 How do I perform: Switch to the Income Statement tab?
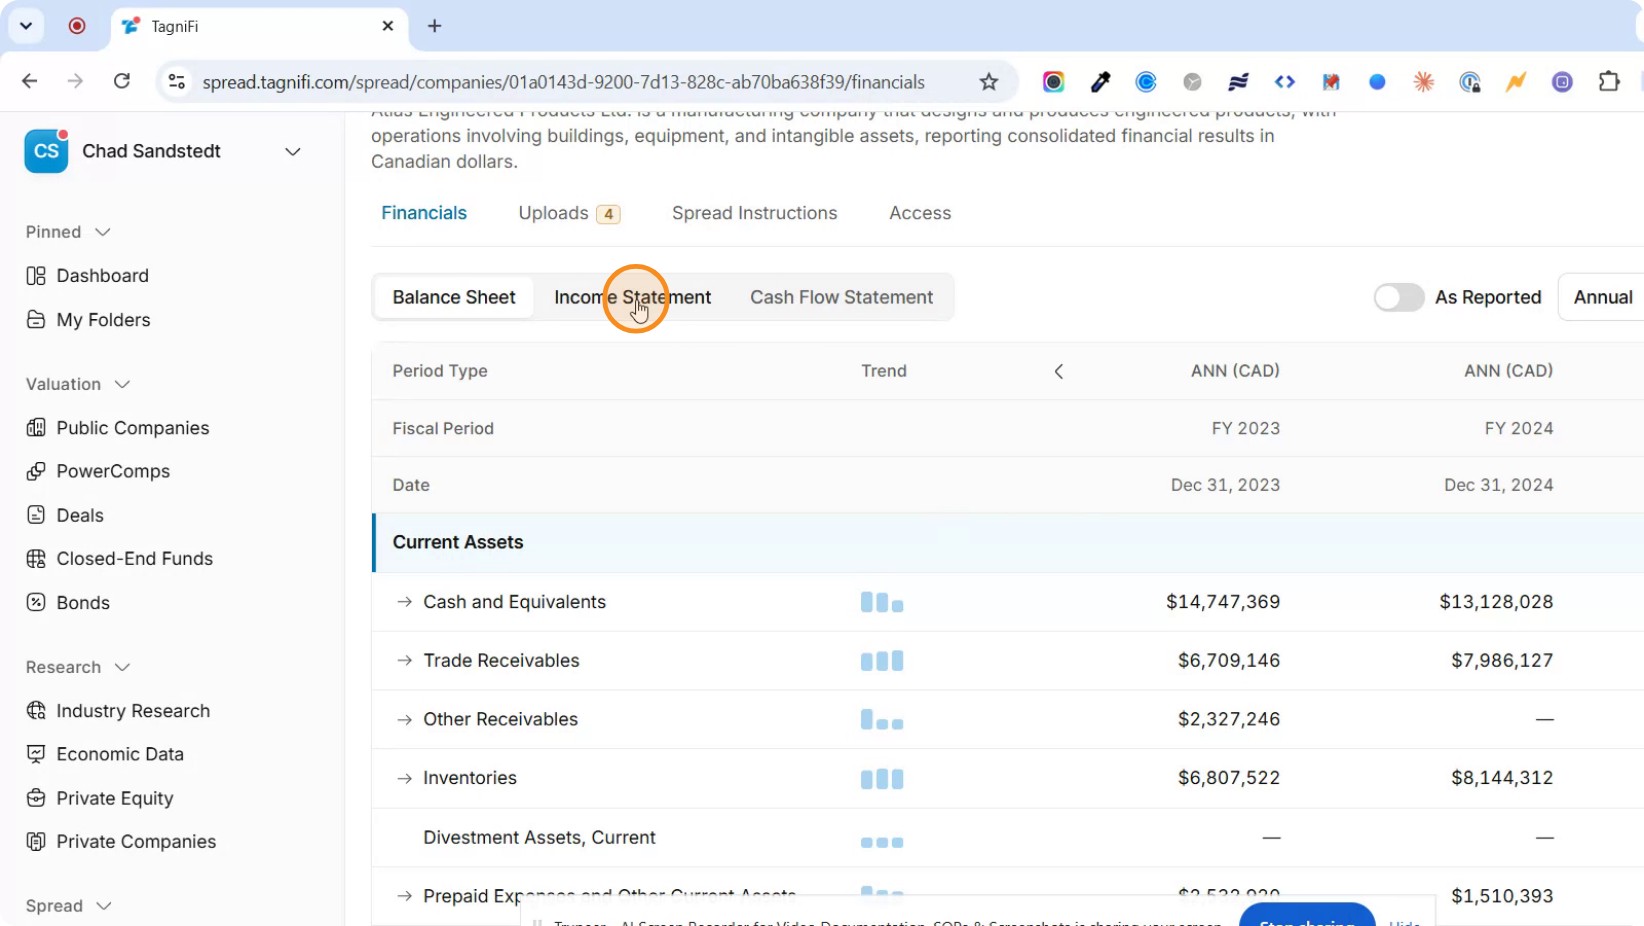pos(633,297)
